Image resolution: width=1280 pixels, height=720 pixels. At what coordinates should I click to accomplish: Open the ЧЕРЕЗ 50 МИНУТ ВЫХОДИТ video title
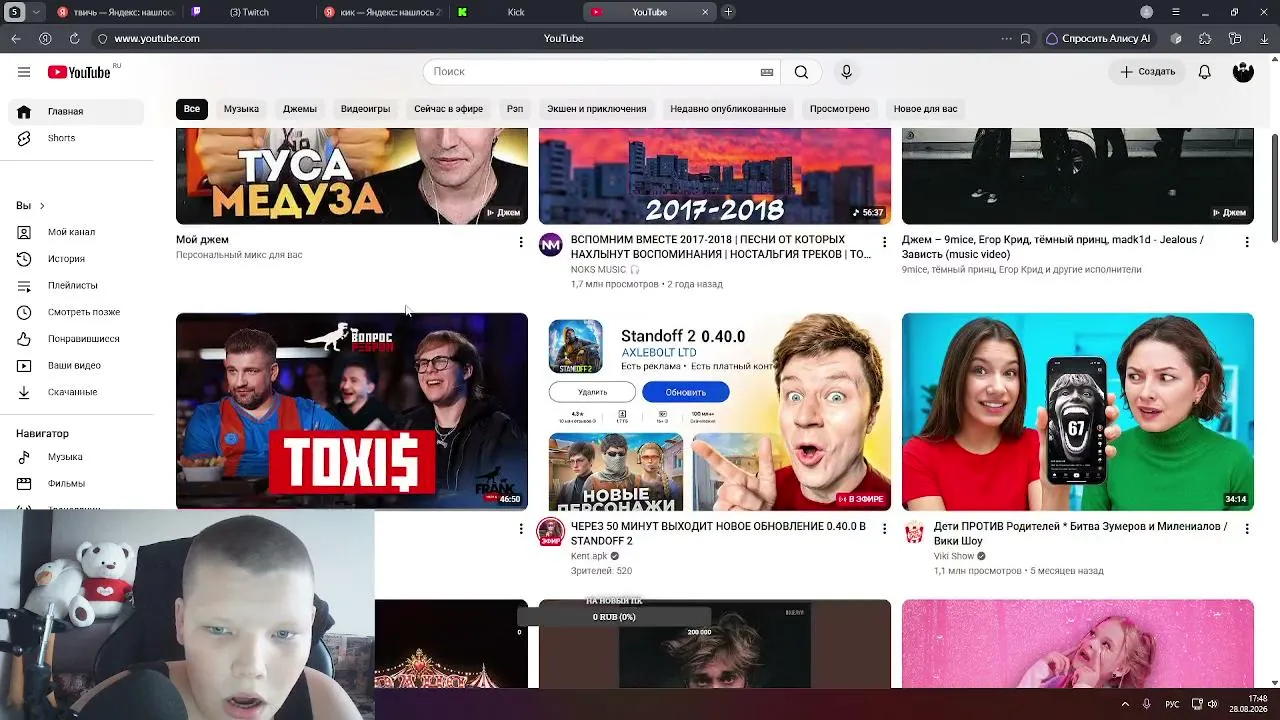tap(718, 534)
